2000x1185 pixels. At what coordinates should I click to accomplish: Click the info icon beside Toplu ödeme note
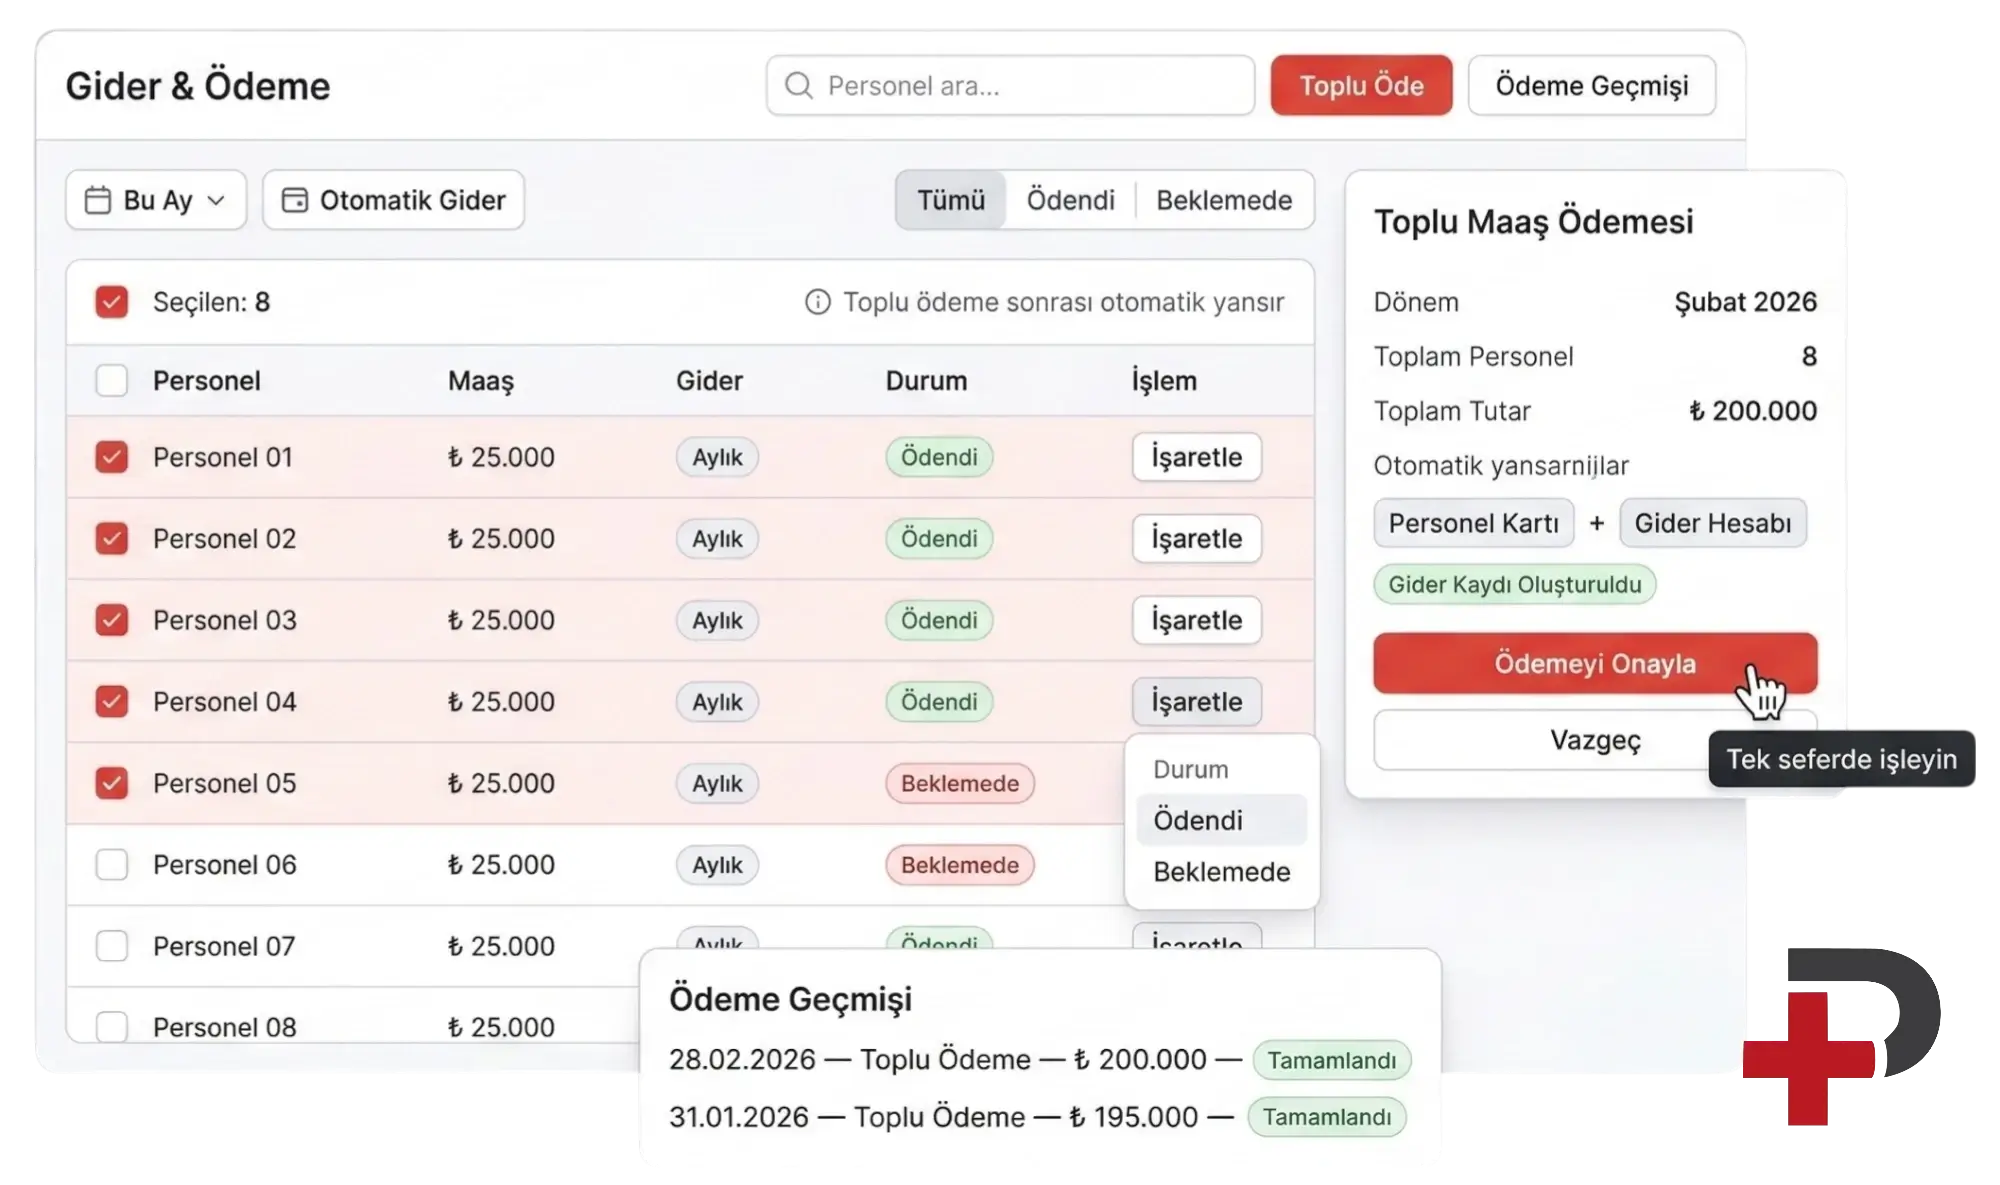tap(817, 302)
